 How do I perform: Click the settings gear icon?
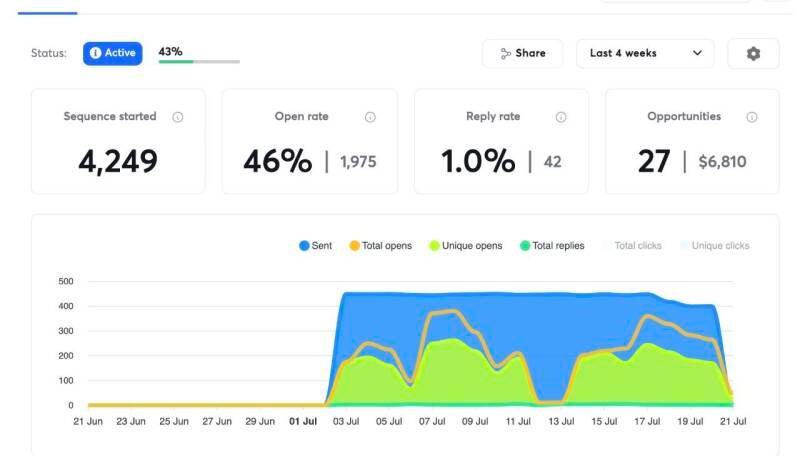(x=753, y=54)
